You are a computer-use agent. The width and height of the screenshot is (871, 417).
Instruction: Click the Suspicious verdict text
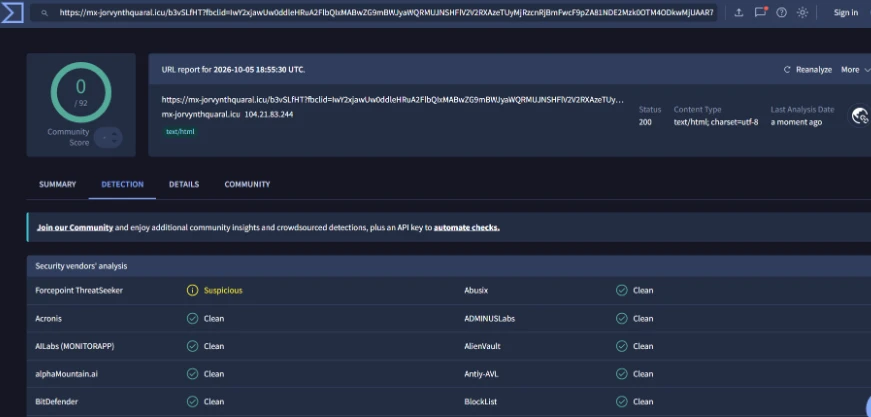223,290
